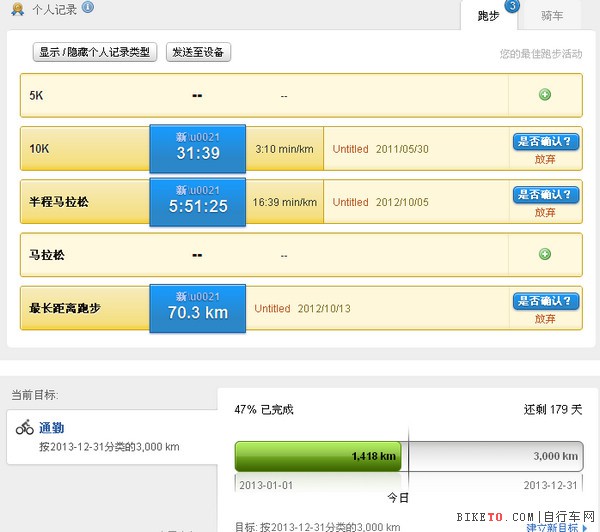Discard the 半程马拉松 record via 放弃
This screenshot has height=532, width=600.
click(x=545, y=212)
